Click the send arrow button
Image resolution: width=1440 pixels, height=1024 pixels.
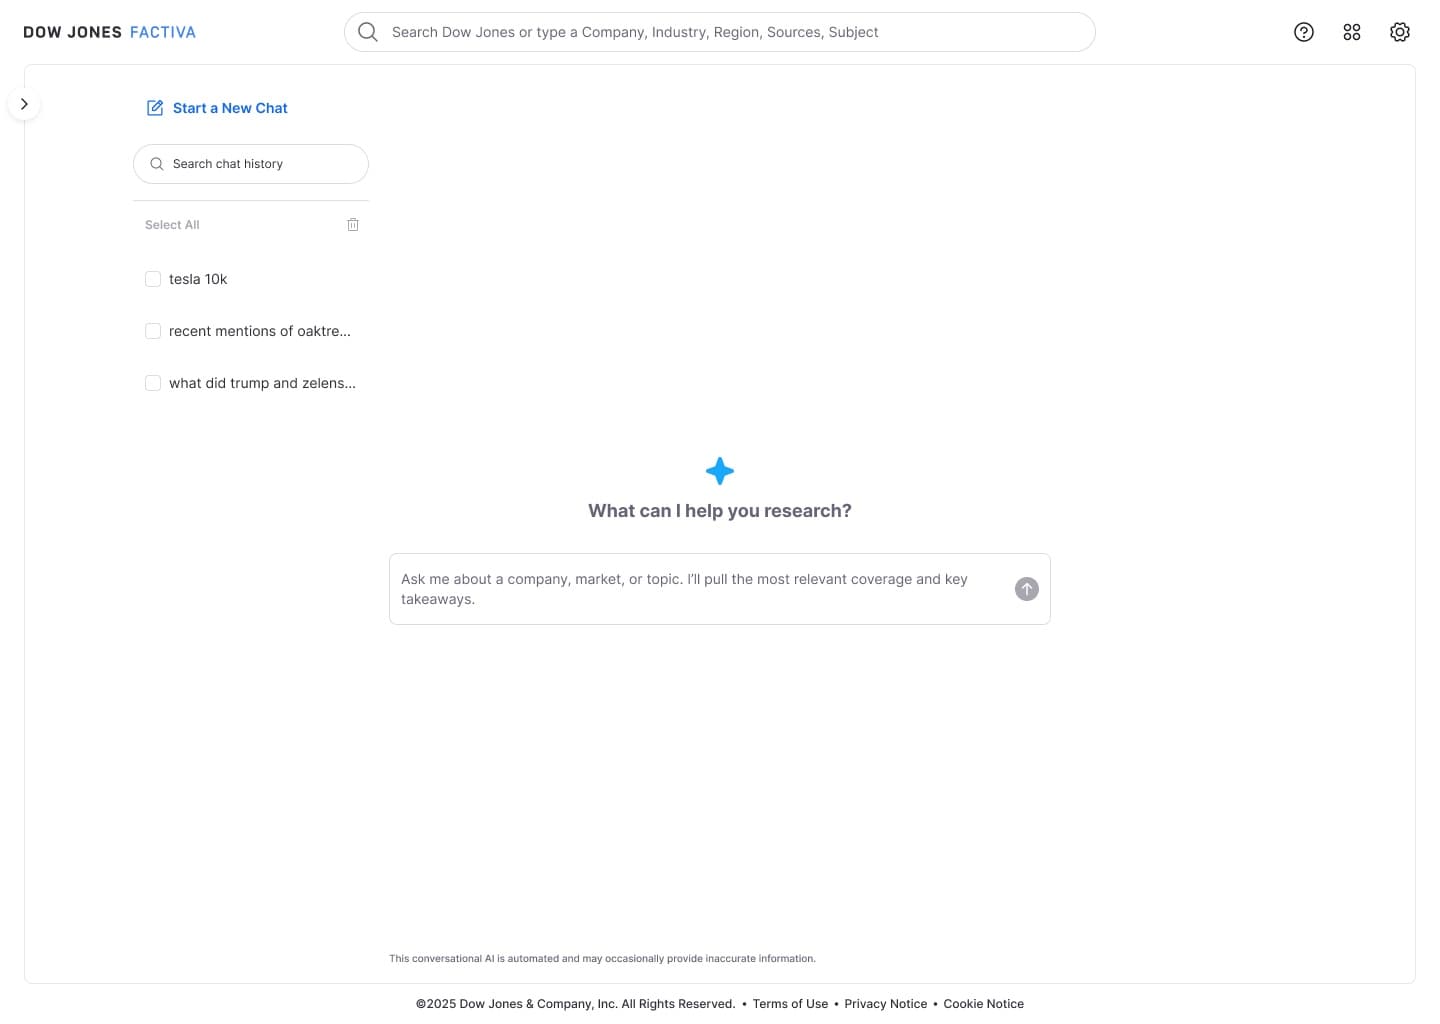click(x=1027, y=589)
